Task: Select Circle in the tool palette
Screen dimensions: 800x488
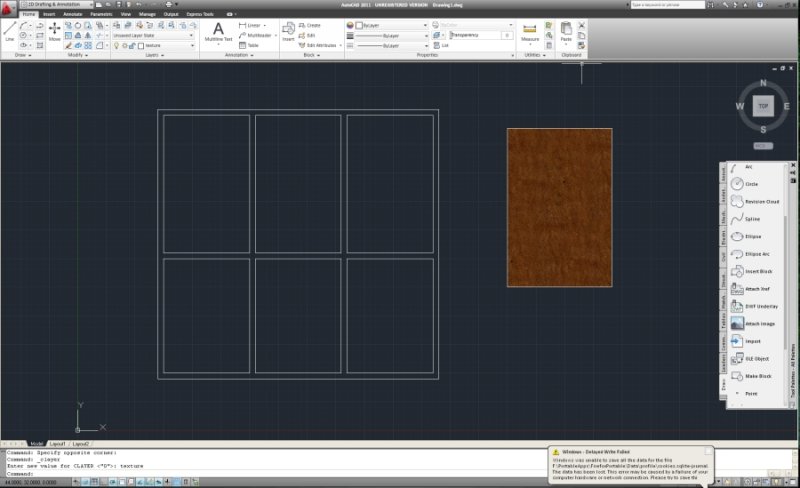Action: (x=745, y=184)
